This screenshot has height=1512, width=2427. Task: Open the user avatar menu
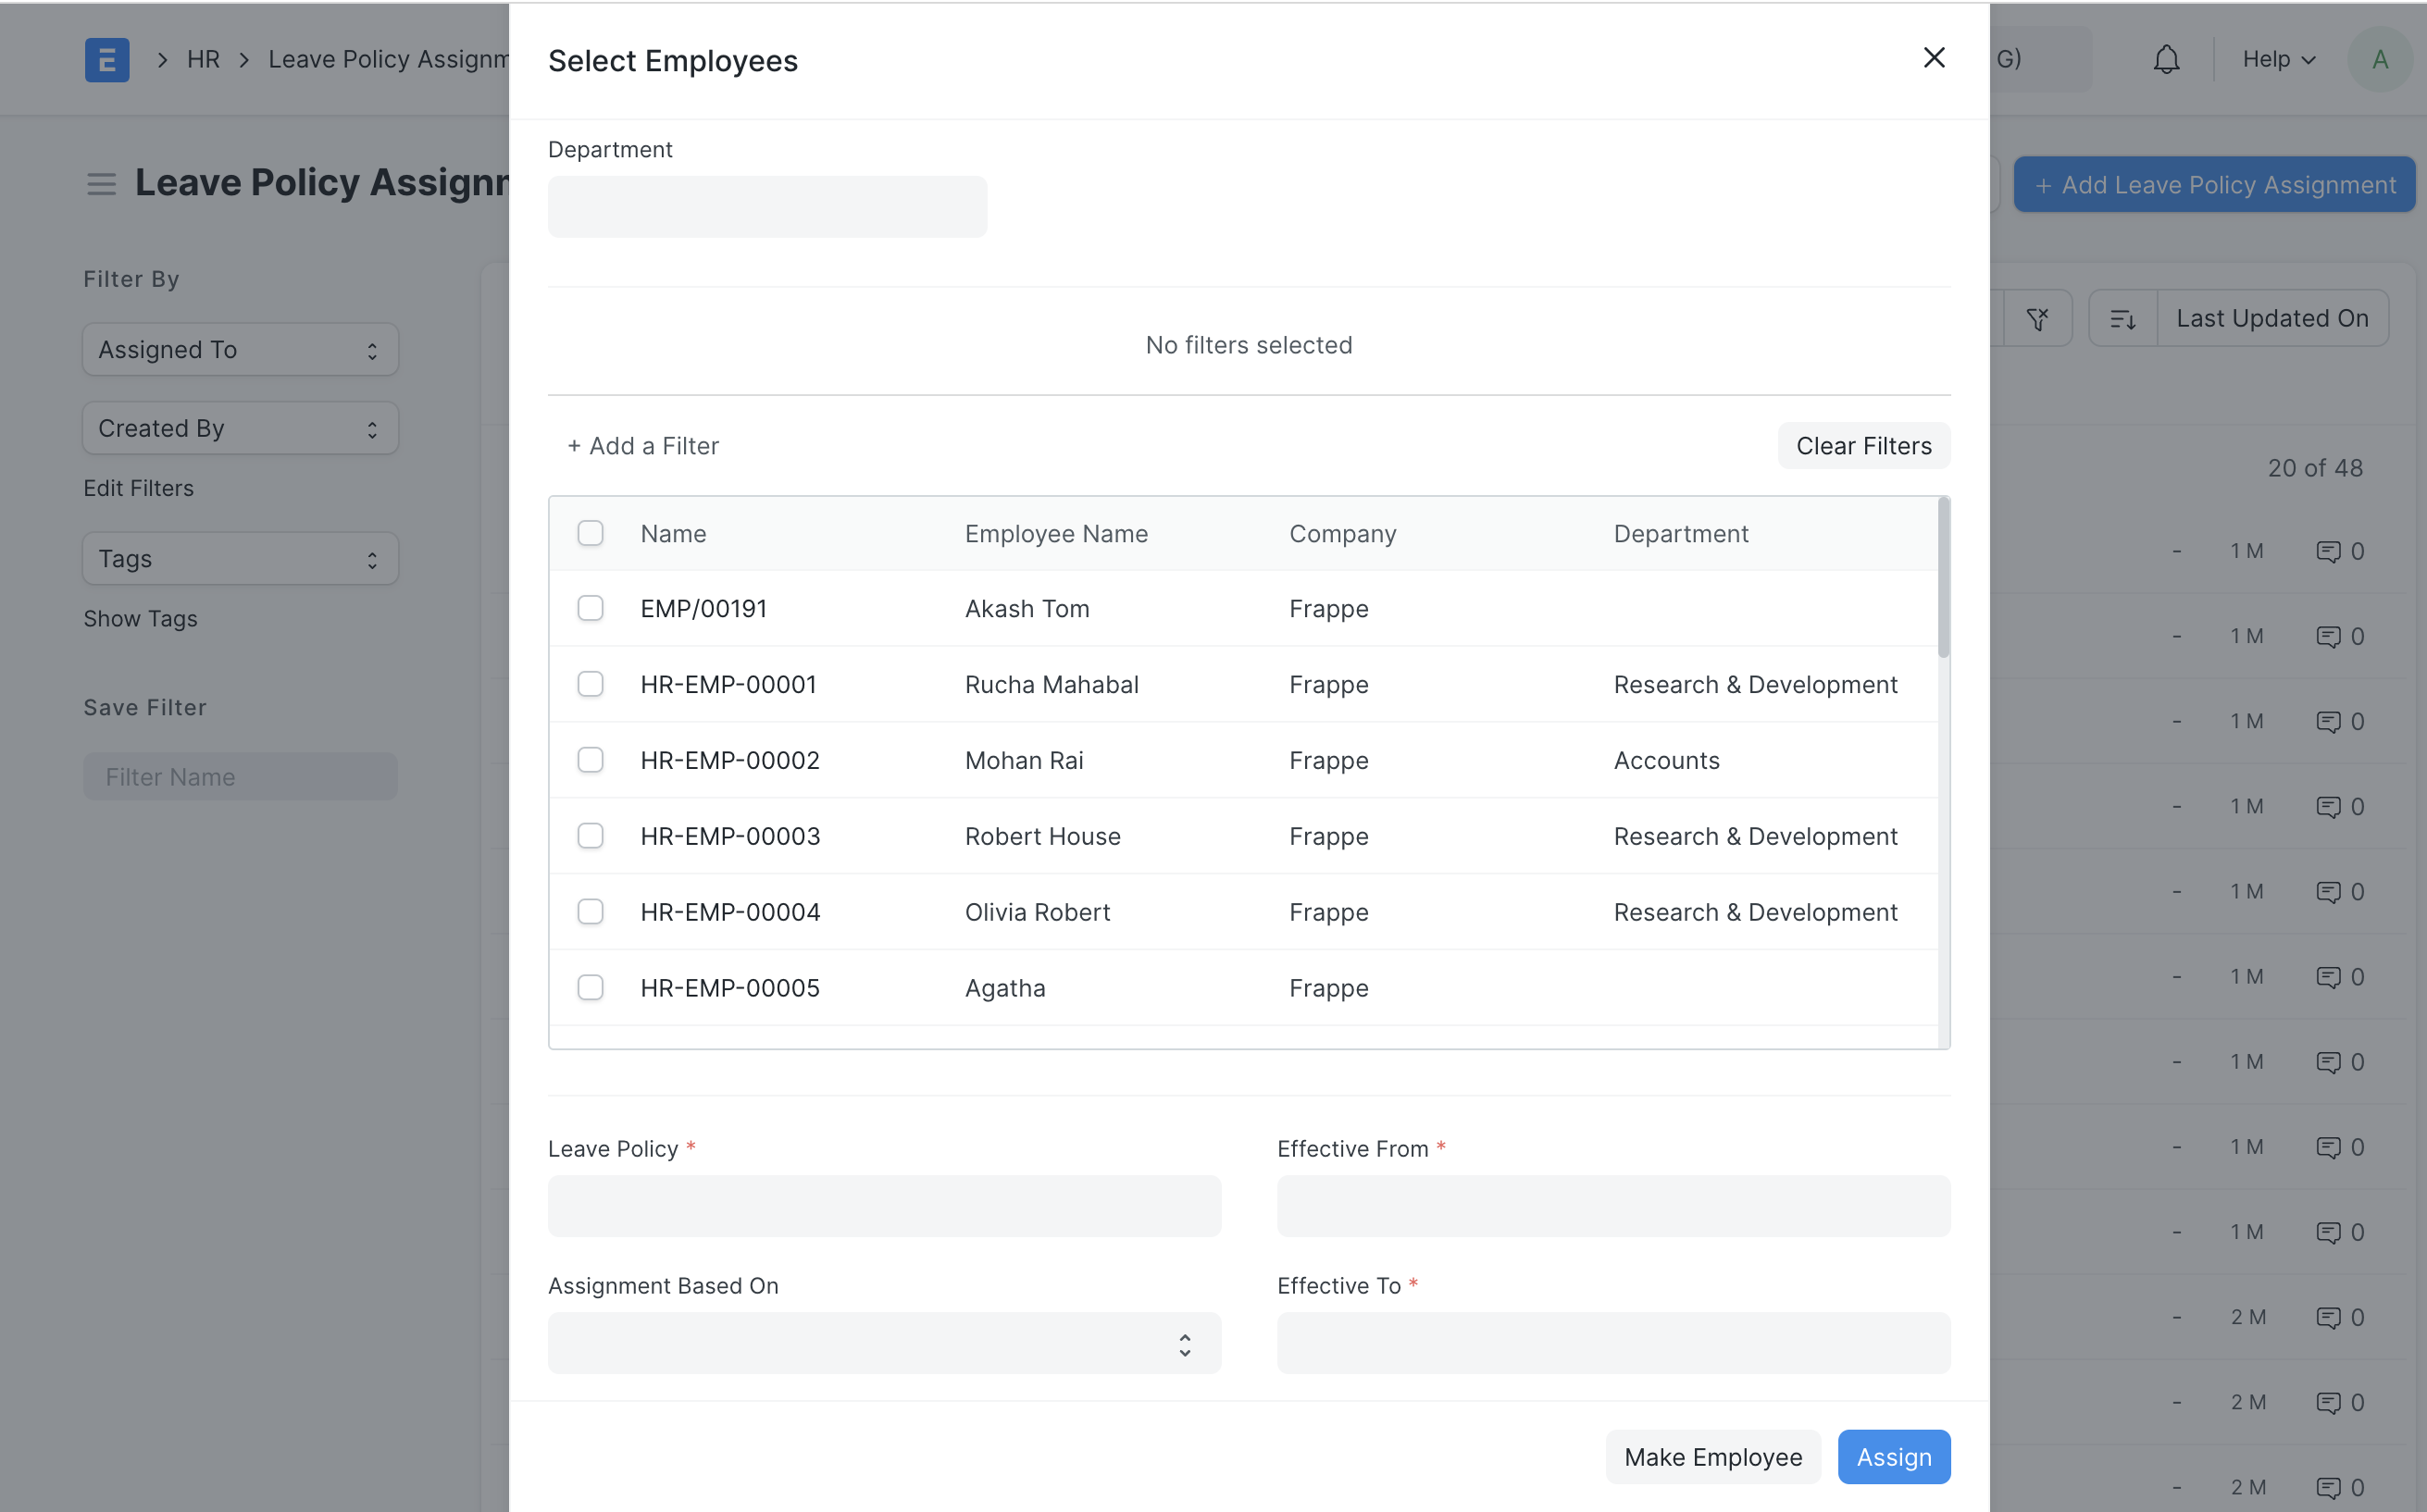pos(2381,59)
